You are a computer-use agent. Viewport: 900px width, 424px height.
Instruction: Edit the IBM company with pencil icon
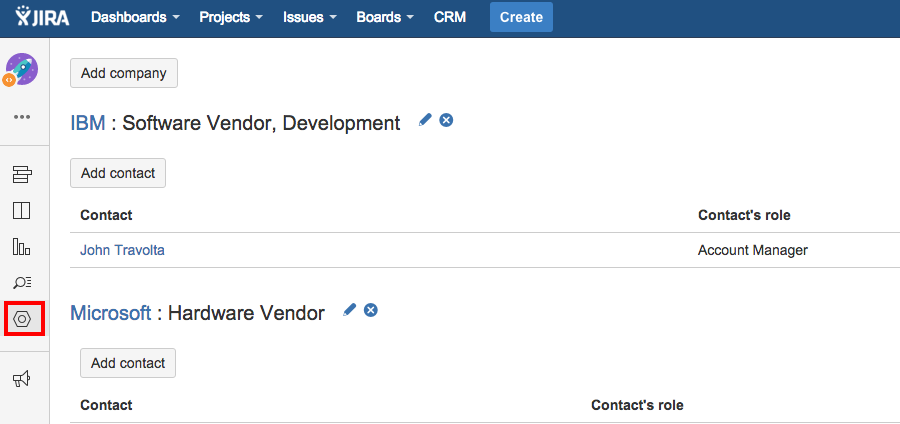click(425, 120)
